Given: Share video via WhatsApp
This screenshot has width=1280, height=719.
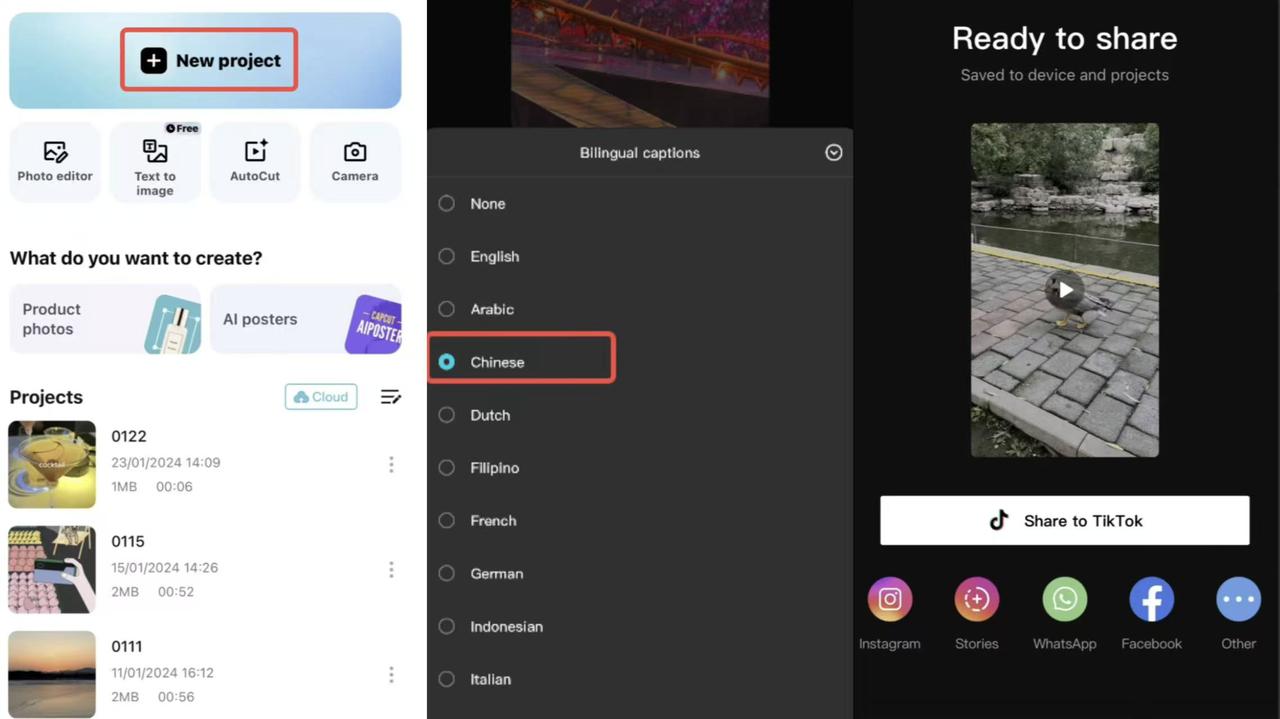Looking at the screenshot, I should click(x=1065, y=600).
